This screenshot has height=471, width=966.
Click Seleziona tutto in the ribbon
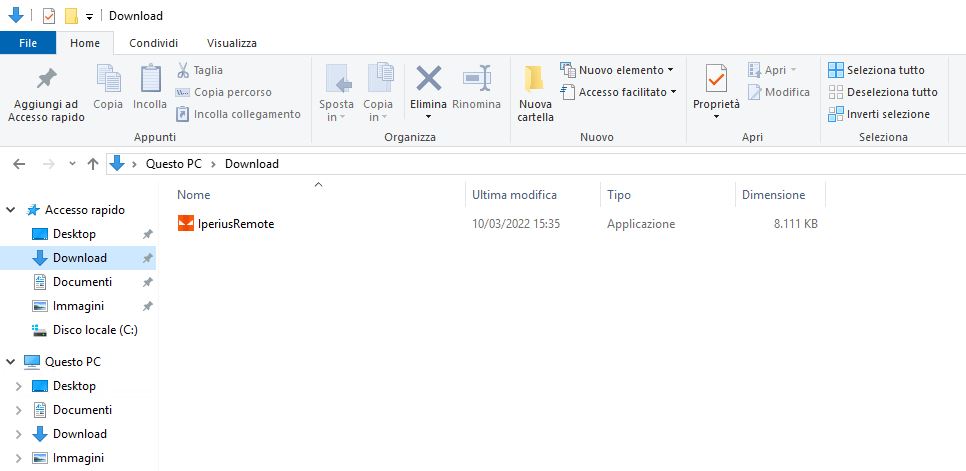(876, 70)
